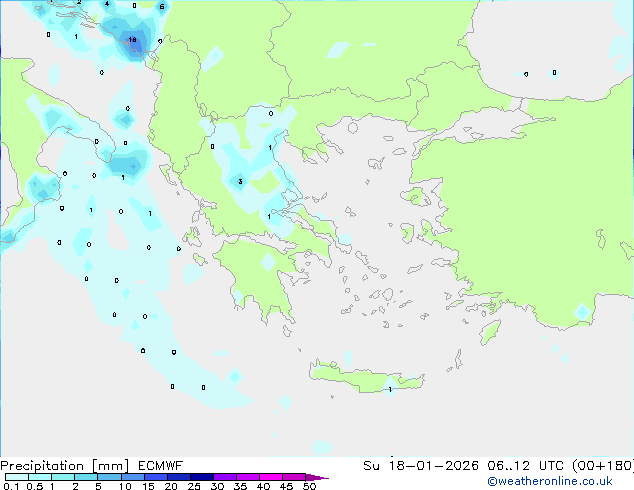
Task: Open the weatheronline.co.uk copyright link
Action: pos(550,481)
